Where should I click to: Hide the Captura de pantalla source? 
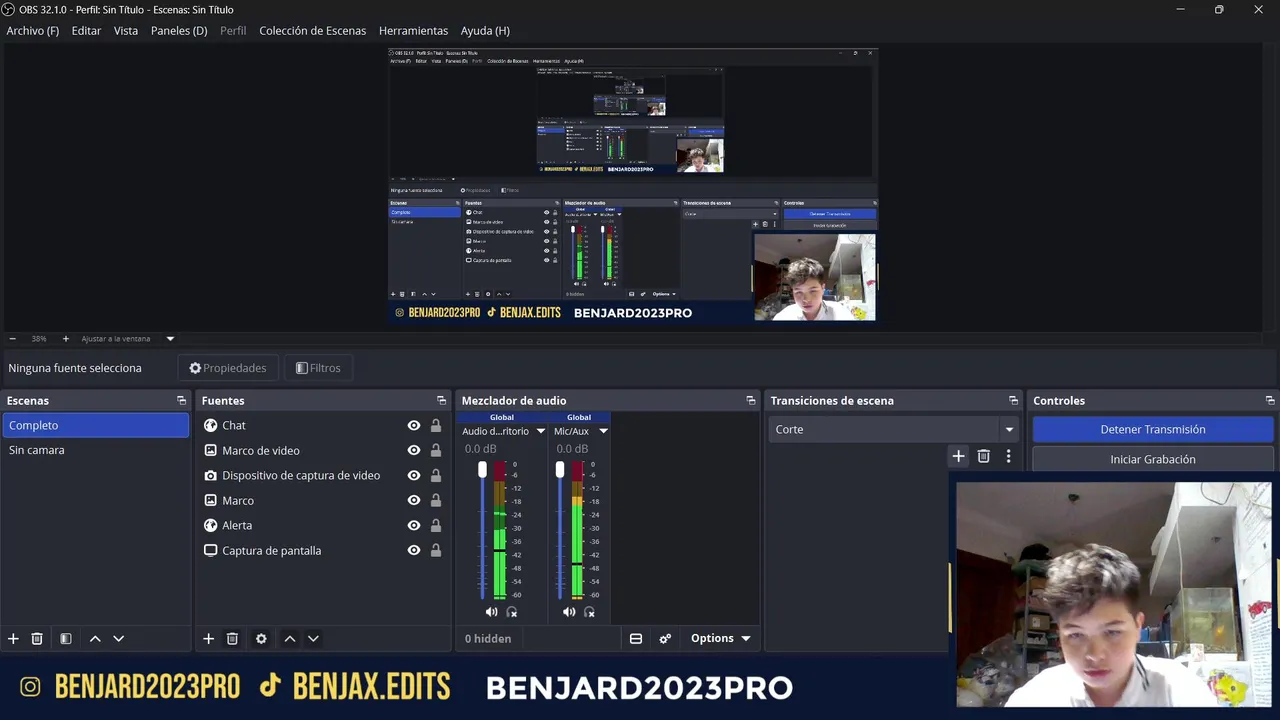[413, 550]
